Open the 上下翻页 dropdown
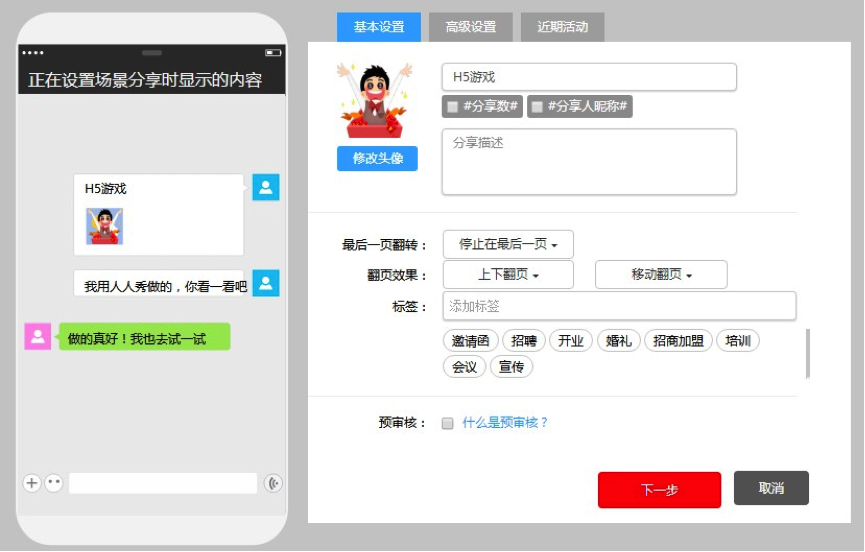 click(x=508, y=275)
